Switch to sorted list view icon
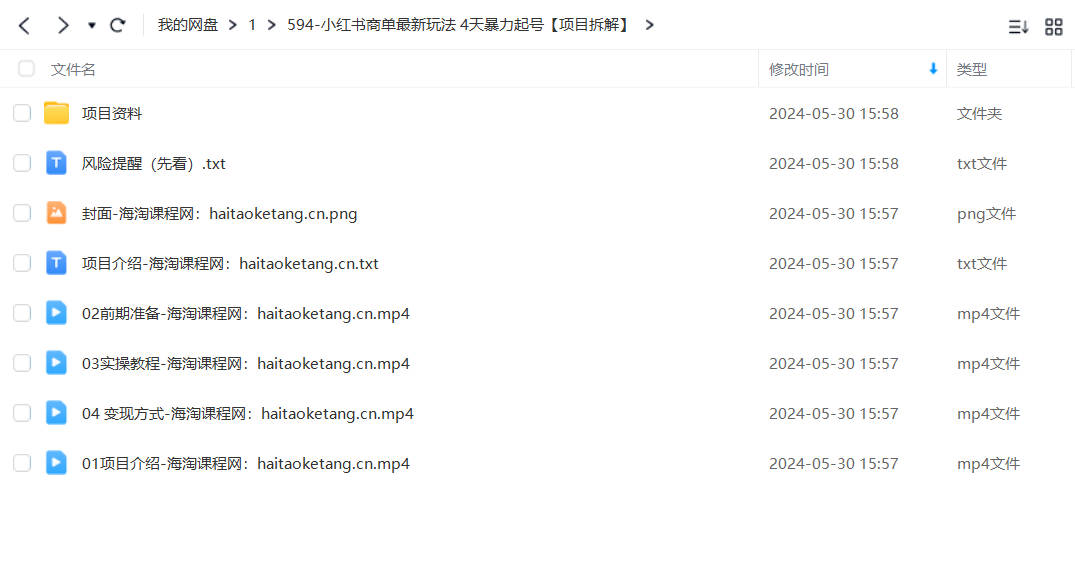Image resolution: width=1075 pixels, height=579 pixels. pos(1018,27)
